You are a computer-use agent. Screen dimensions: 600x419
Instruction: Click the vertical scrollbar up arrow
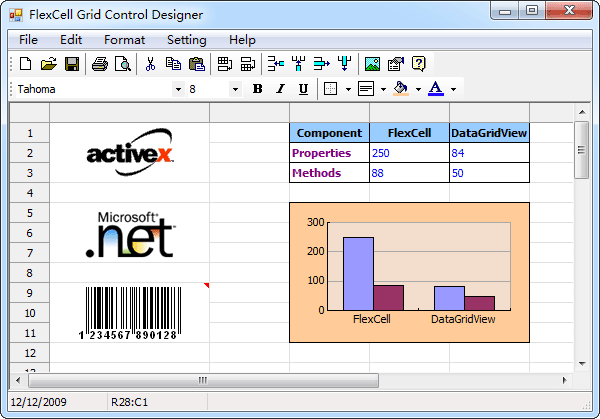tap(582, 112)
